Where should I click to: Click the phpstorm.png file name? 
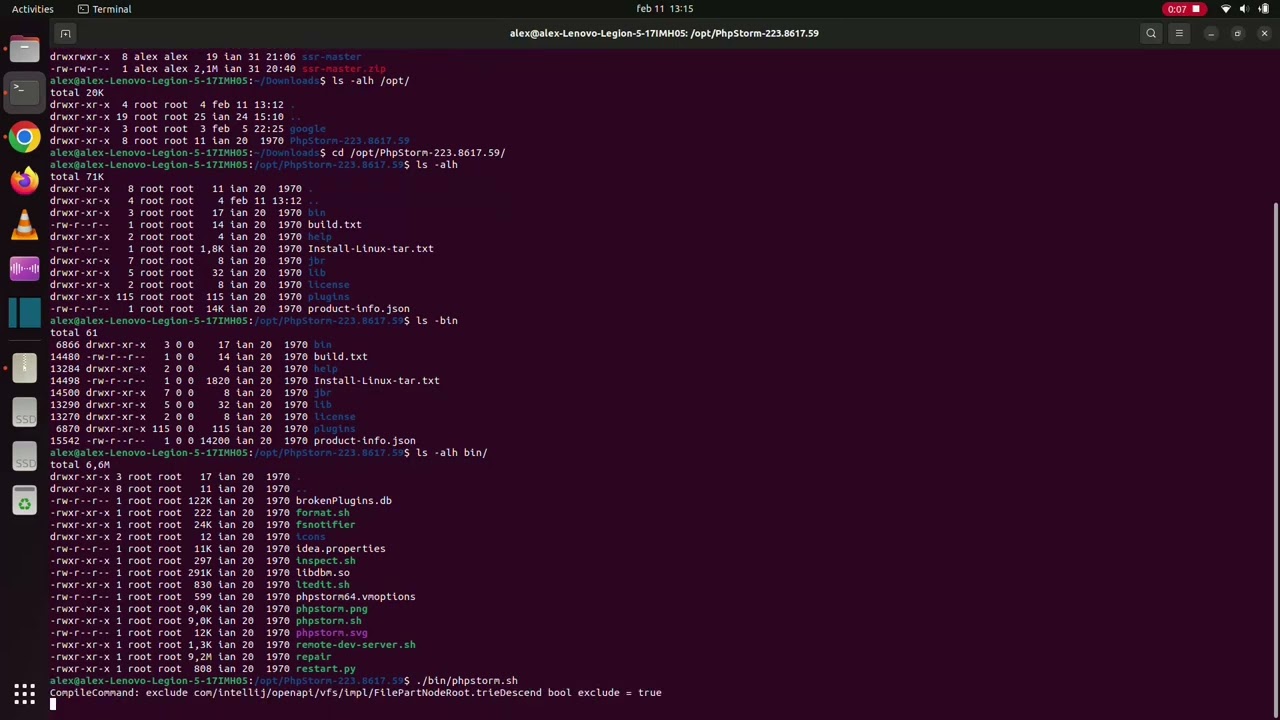click(331, 609)
